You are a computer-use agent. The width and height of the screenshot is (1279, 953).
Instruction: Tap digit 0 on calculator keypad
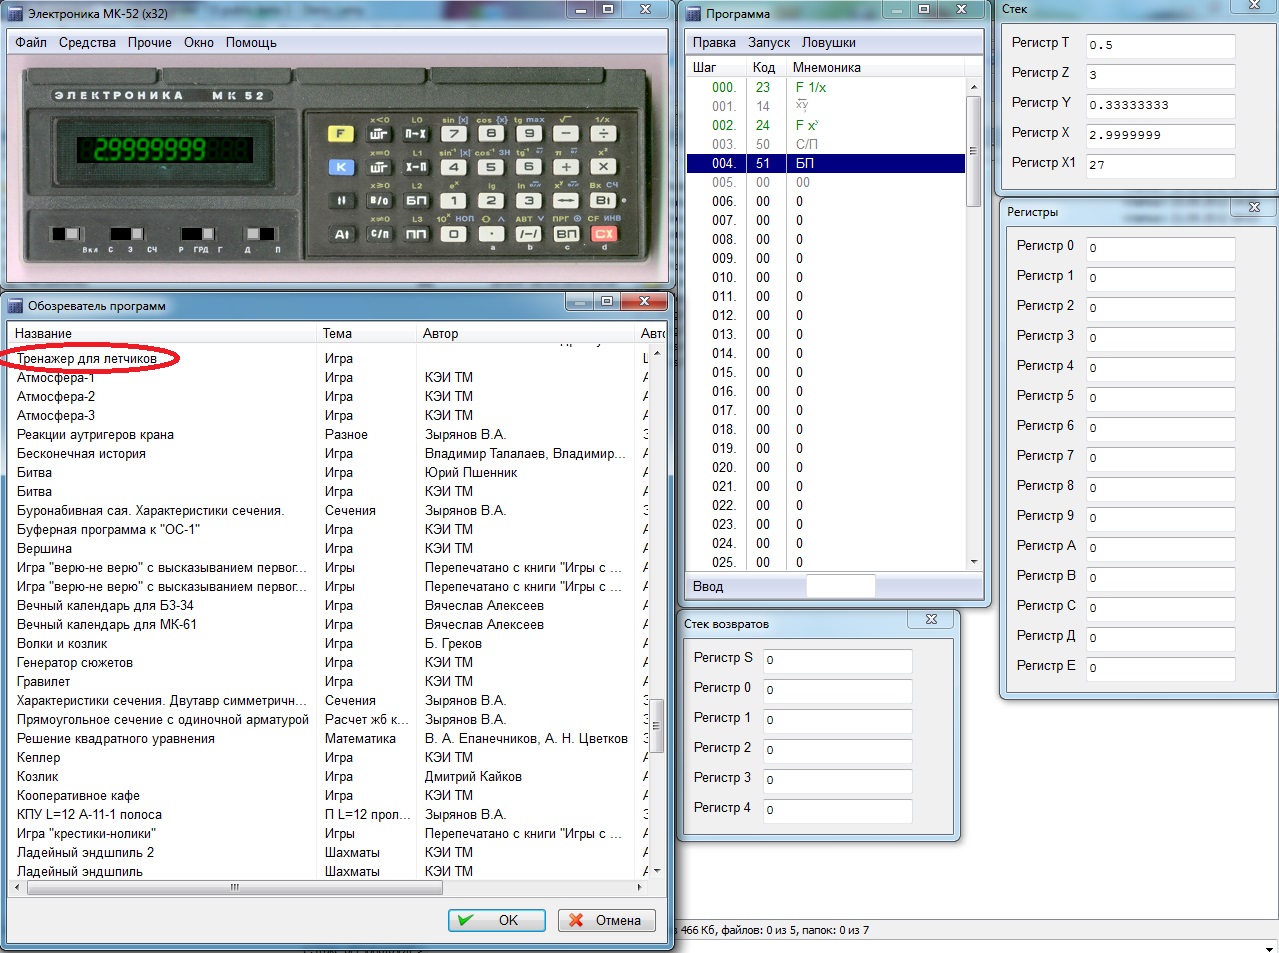(x=453, y=234)
